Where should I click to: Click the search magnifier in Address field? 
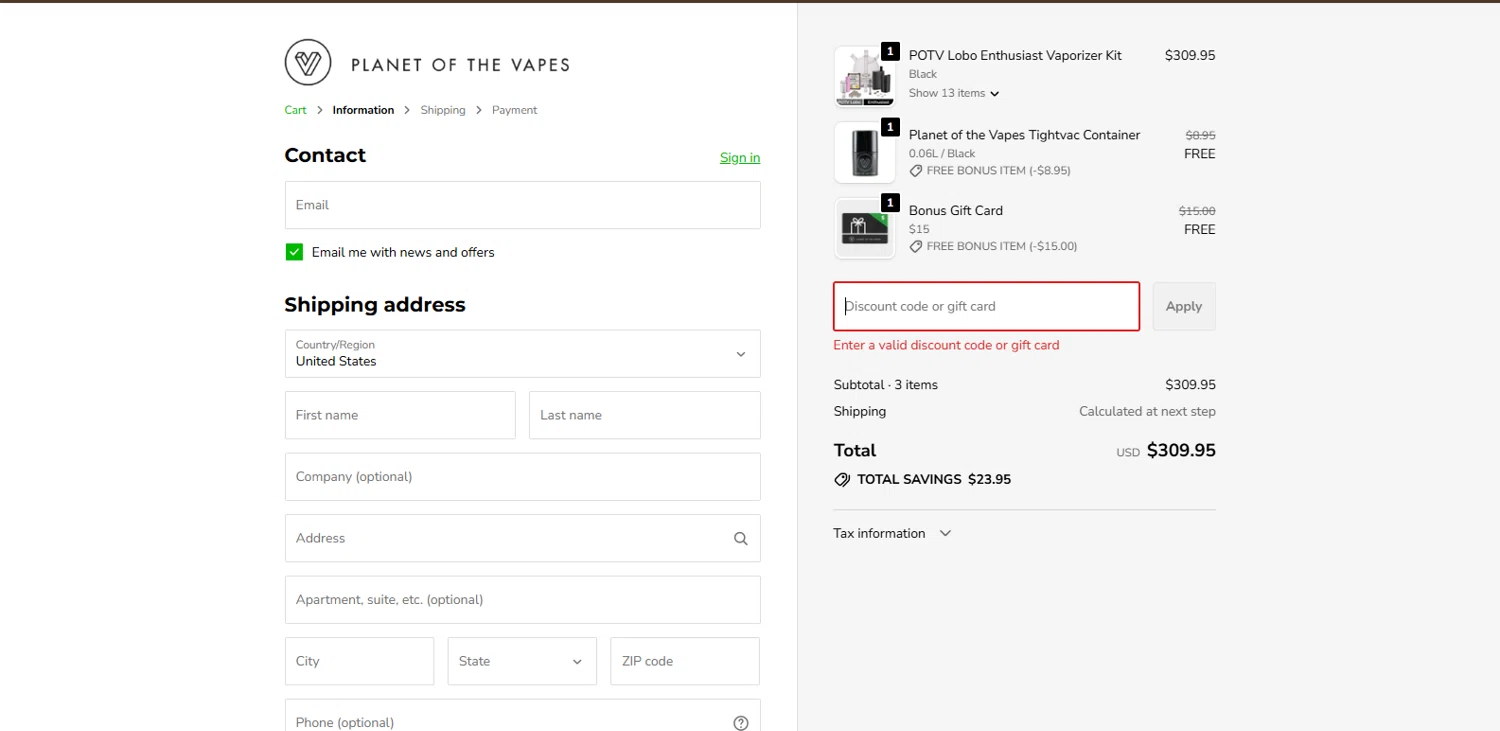click(x=741, y=538)
